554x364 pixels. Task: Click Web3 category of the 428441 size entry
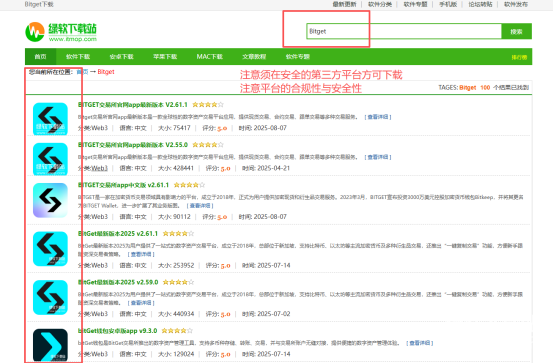tap(99, 168)
